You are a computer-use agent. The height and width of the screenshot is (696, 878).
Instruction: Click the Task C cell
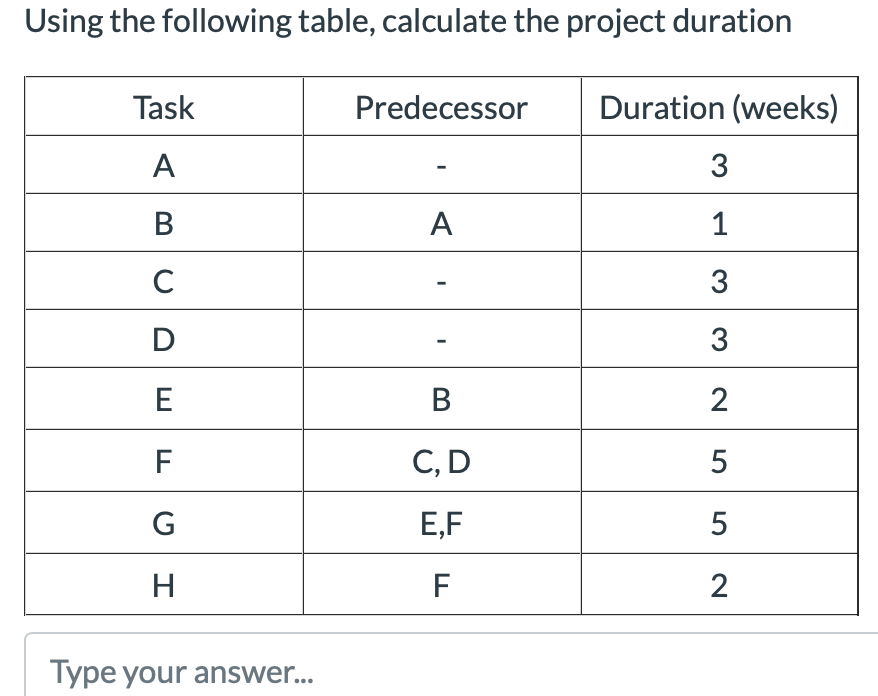(163, 281)
